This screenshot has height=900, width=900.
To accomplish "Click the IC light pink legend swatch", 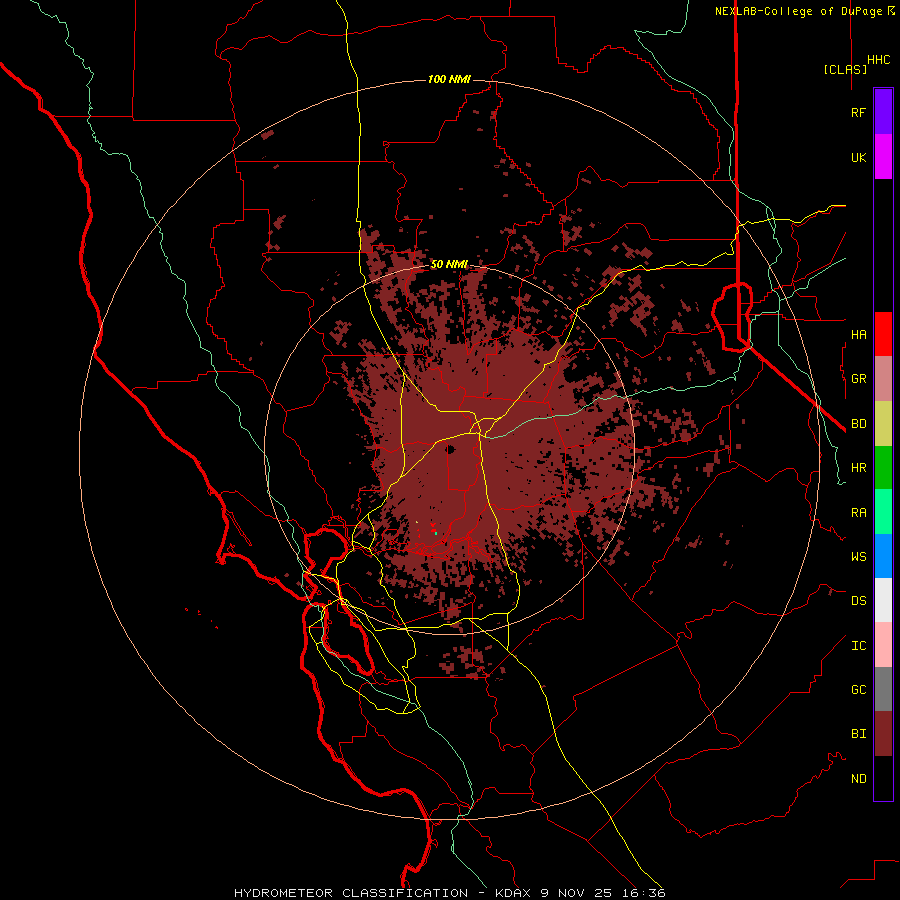I will [x=883, y=645].
